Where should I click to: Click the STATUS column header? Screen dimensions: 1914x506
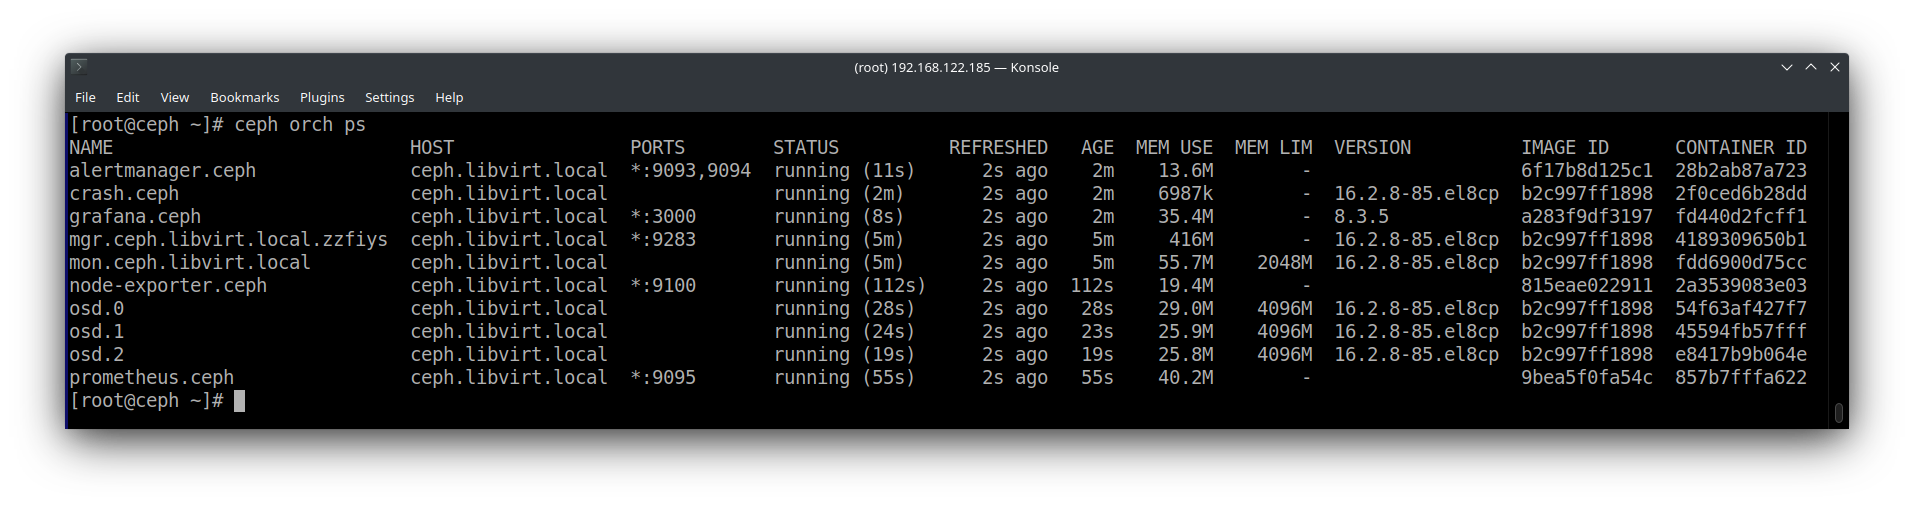(x=806, y=148)
